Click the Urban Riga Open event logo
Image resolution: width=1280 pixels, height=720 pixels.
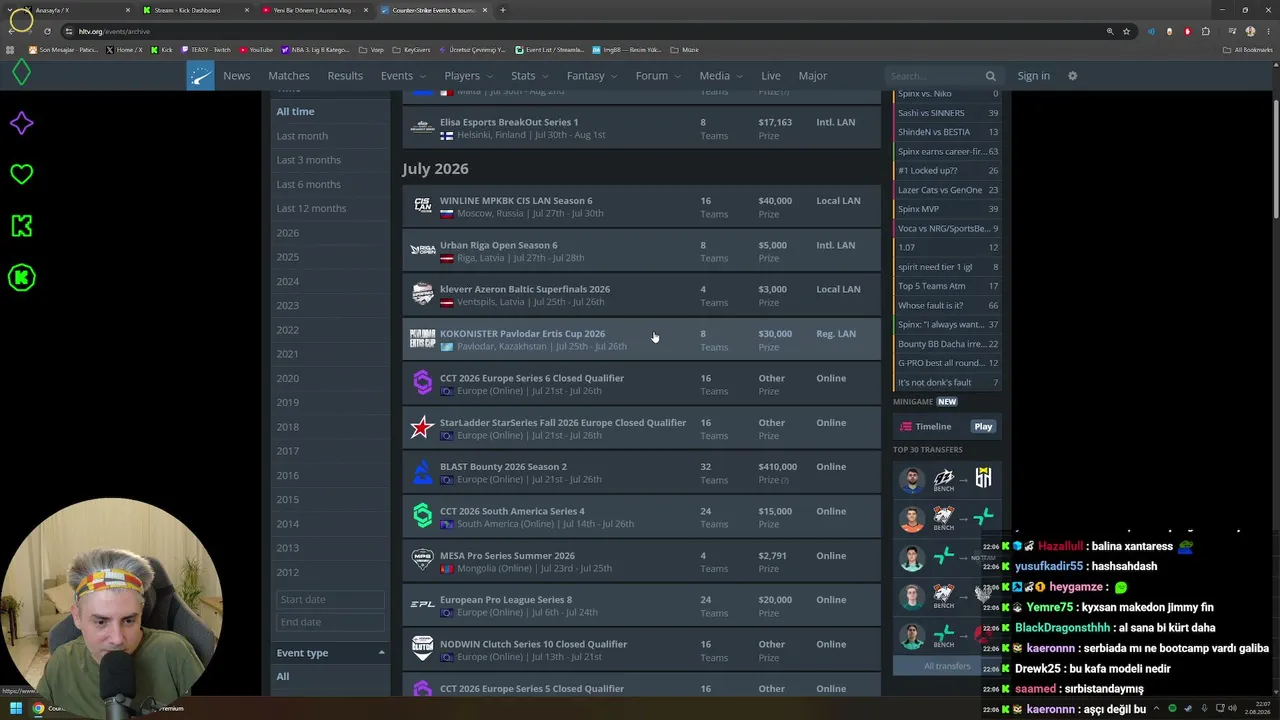[x=422, y=250]
